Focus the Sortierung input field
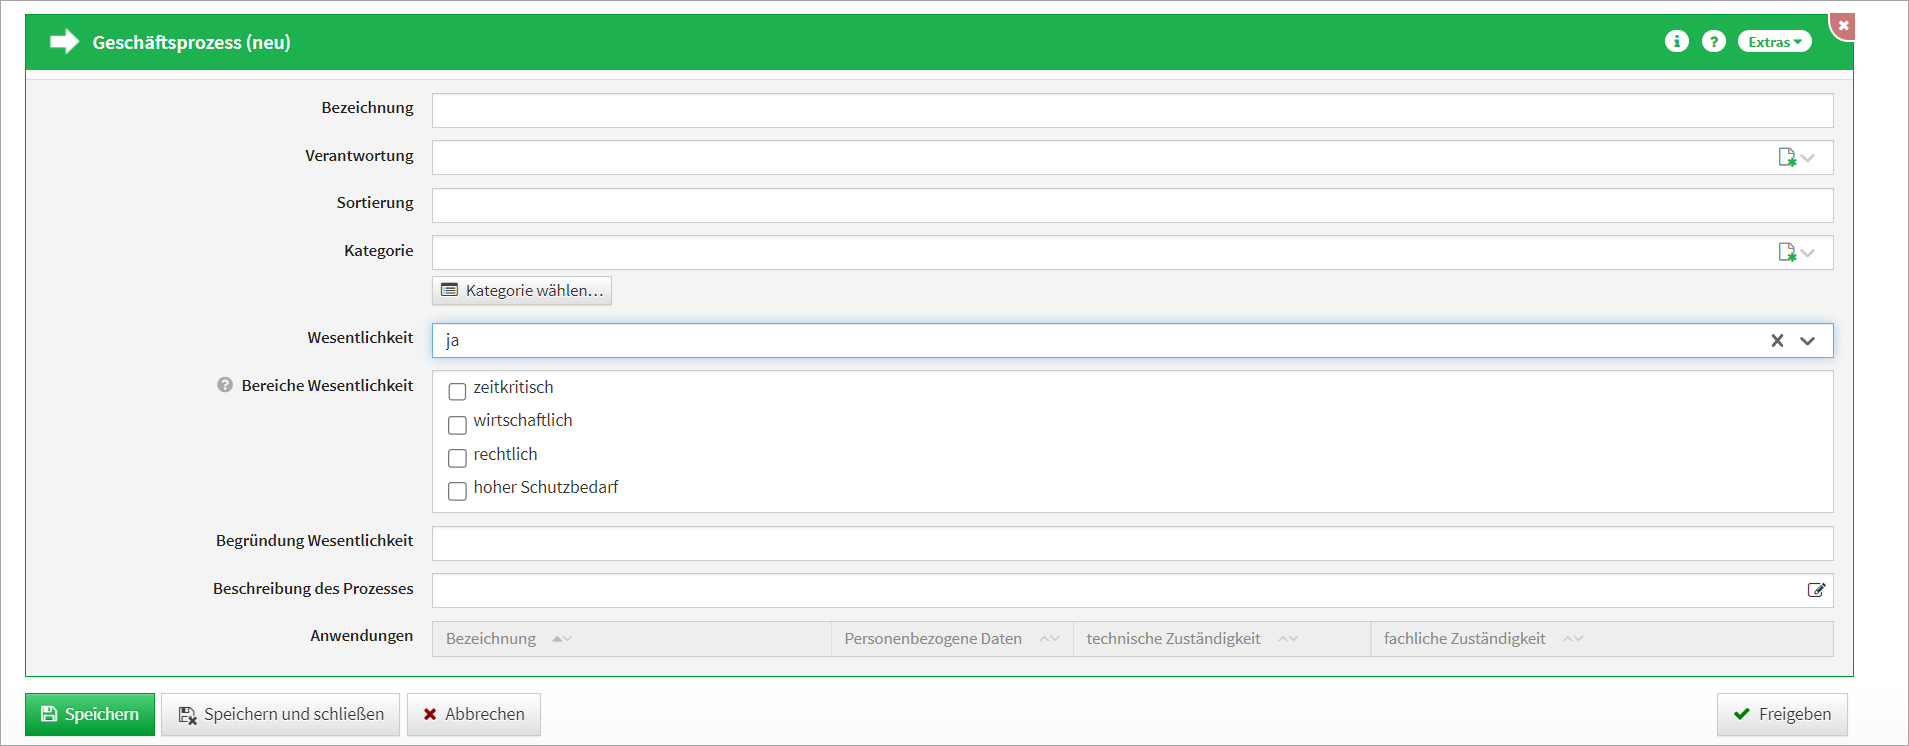This screenshot has height=746, width=1909. [1132, 205]
